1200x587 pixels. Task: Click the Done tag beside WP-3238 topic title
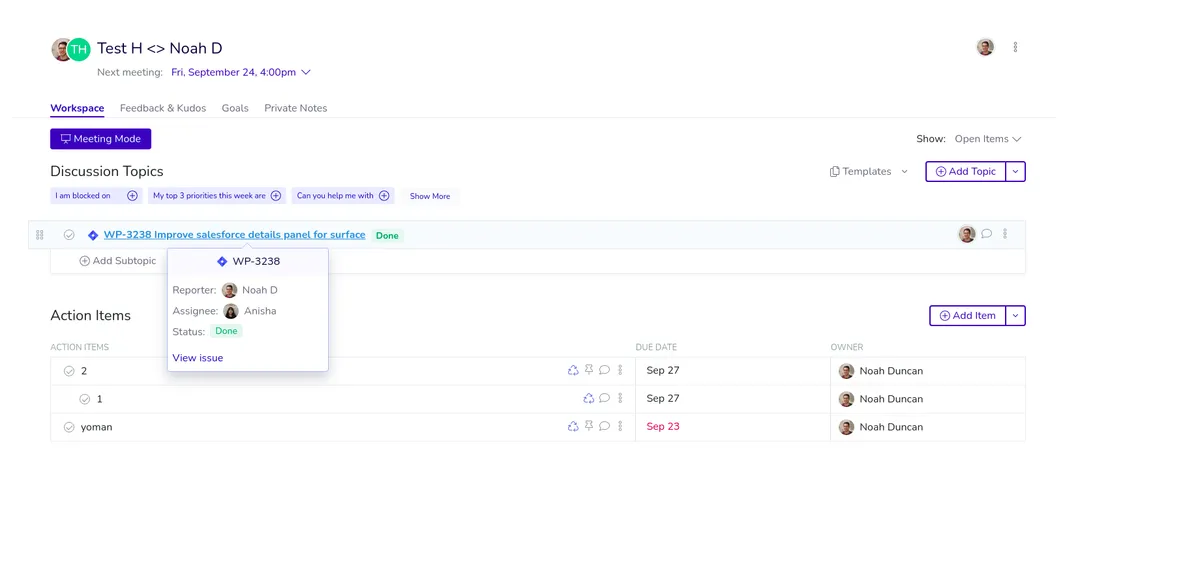tap(387, 236)
